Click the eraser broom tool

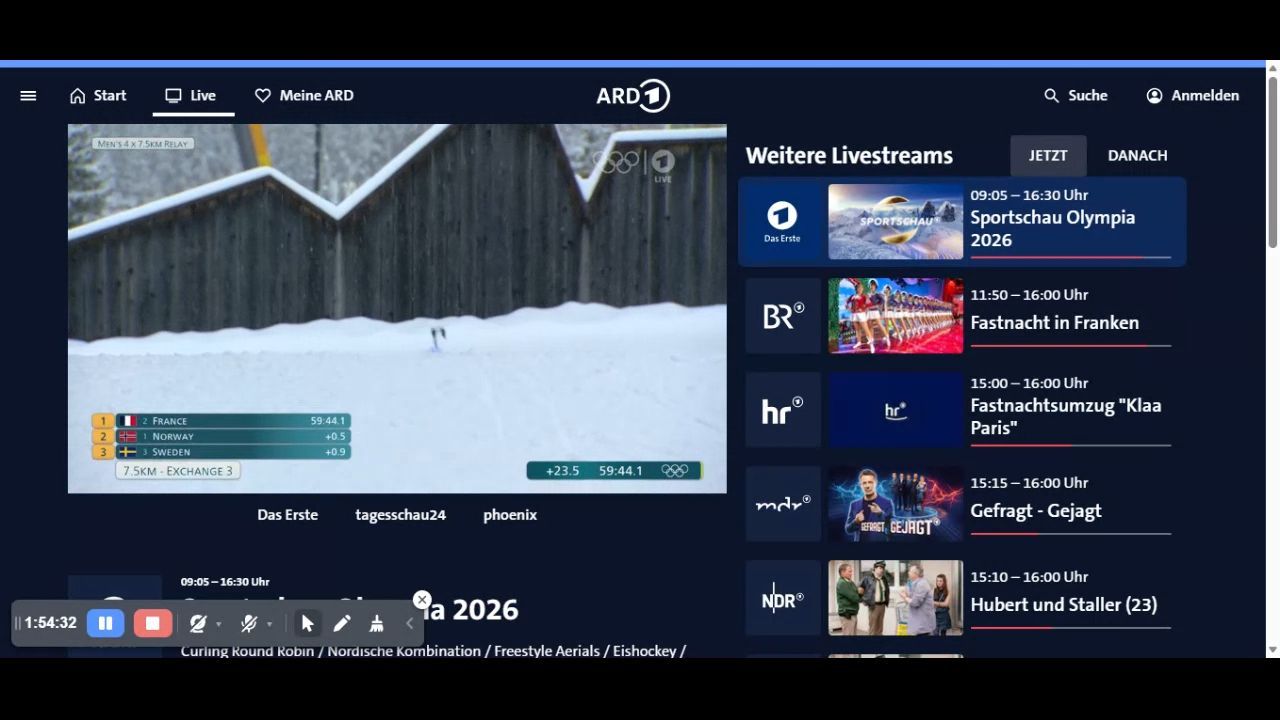[376, 623]
